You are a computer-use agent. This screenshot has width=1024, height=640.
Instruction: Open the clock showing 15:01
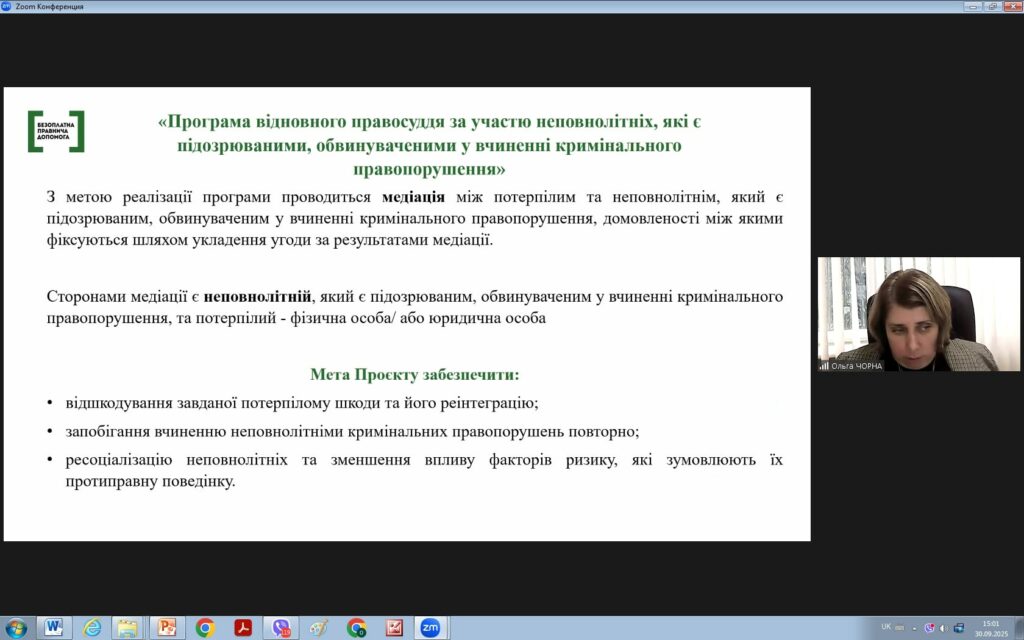pyautogui.click(x=990, y=628)
